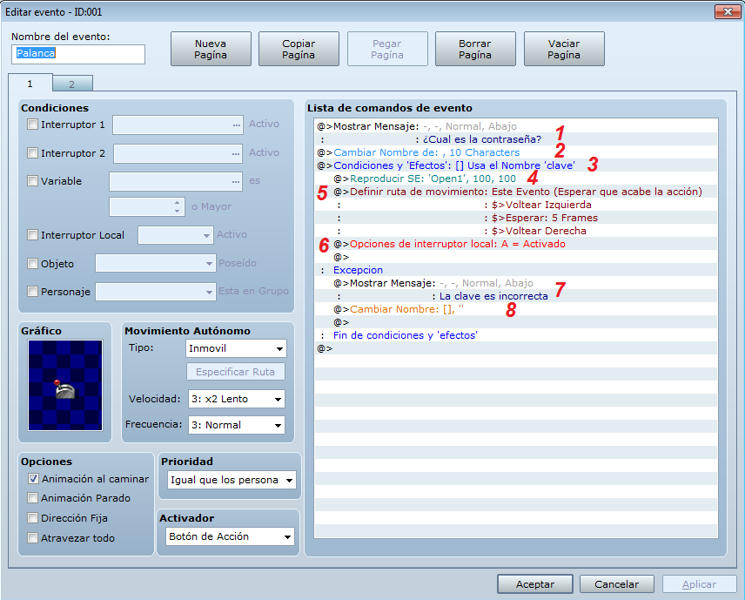
Task: Open the Frecuencia dropdown
Action: 237,425
